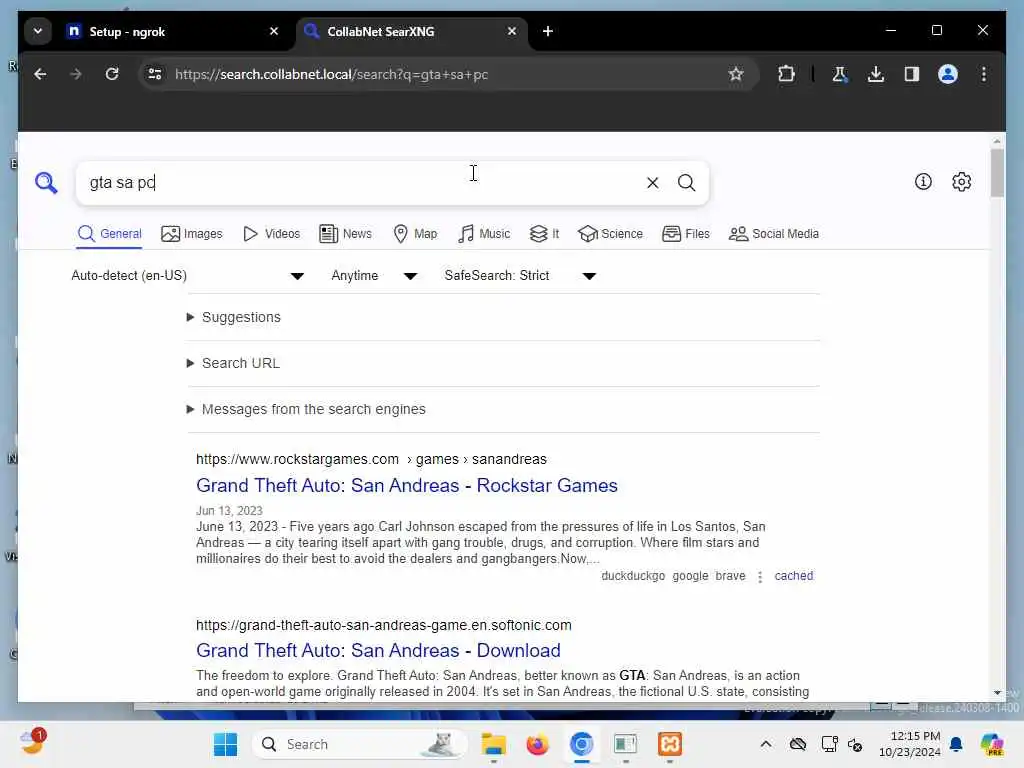Select the It search category
Viewport: 1024px width, 768px height.
coord(544,234)
